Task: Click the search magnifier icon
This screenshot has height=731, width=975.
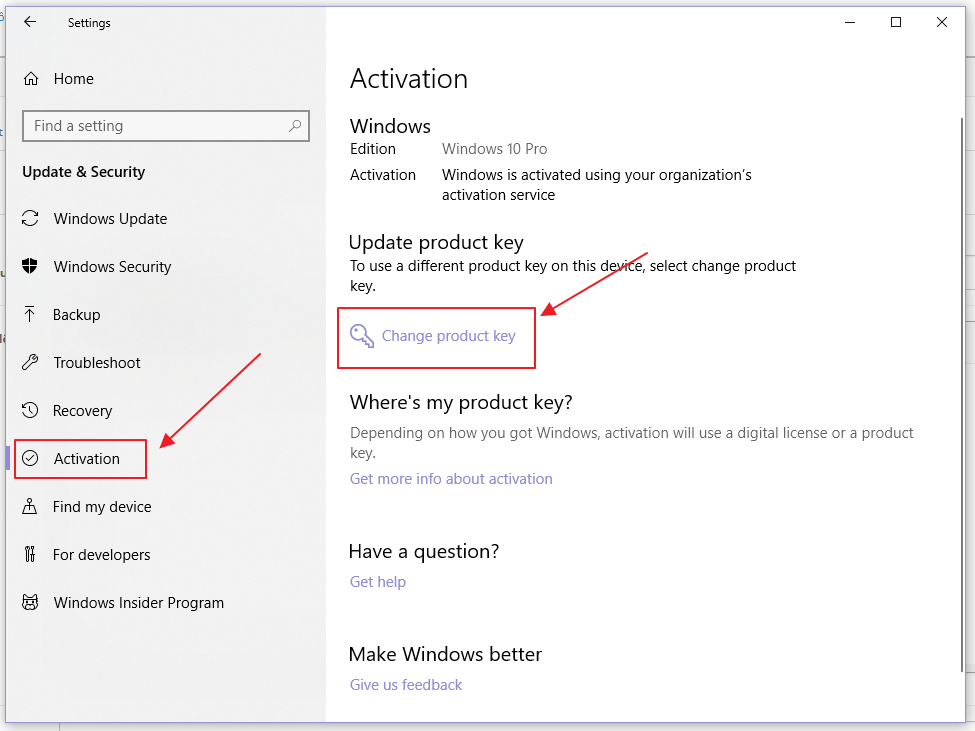Action: click(295, 126)
